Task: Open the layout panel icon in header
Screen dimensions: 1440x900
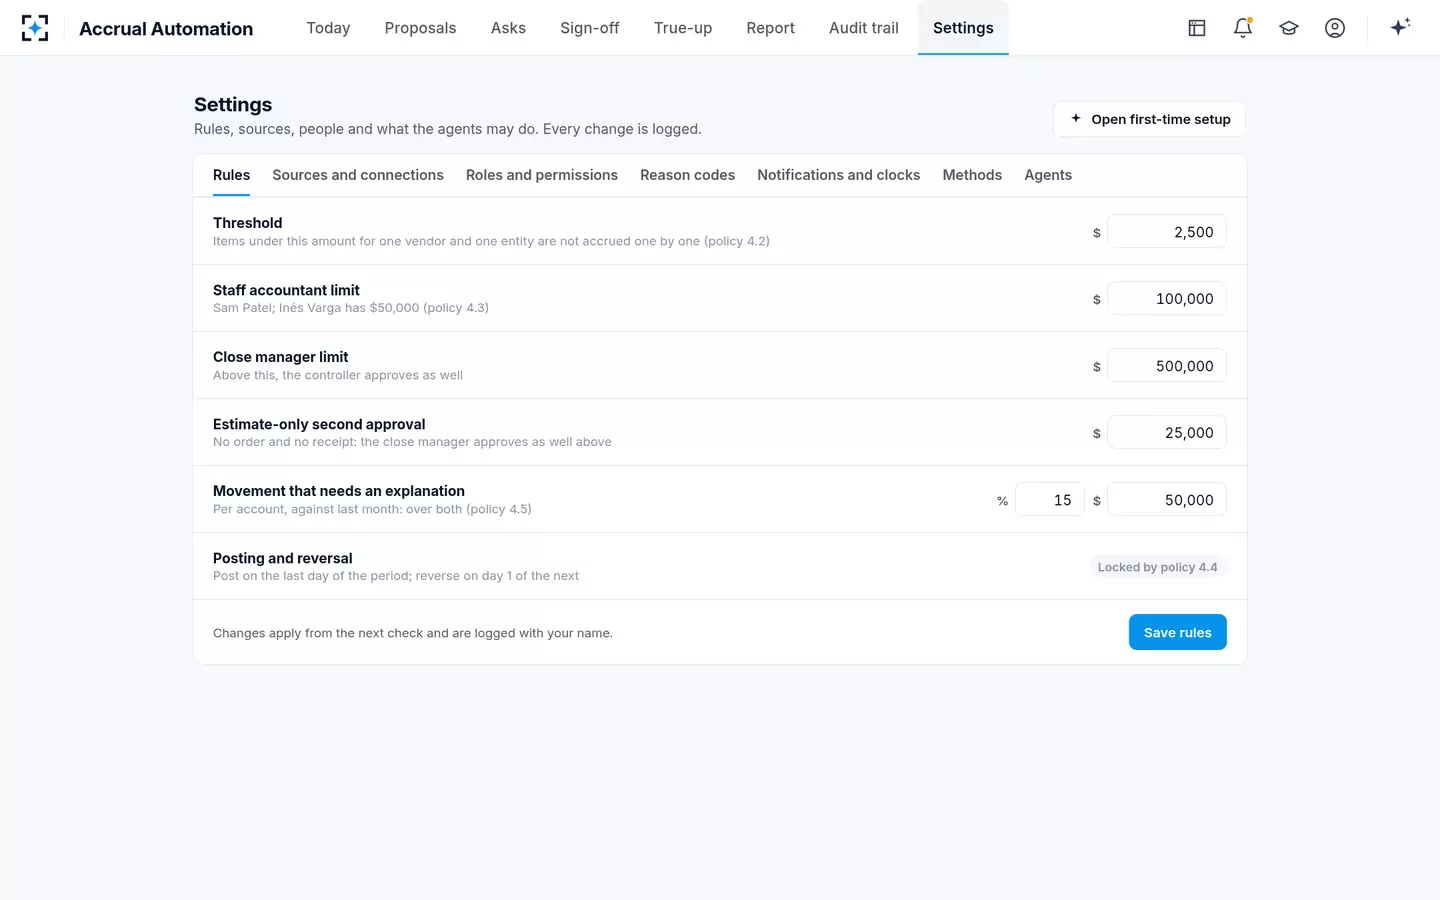Action: (x=1197, y=28)
